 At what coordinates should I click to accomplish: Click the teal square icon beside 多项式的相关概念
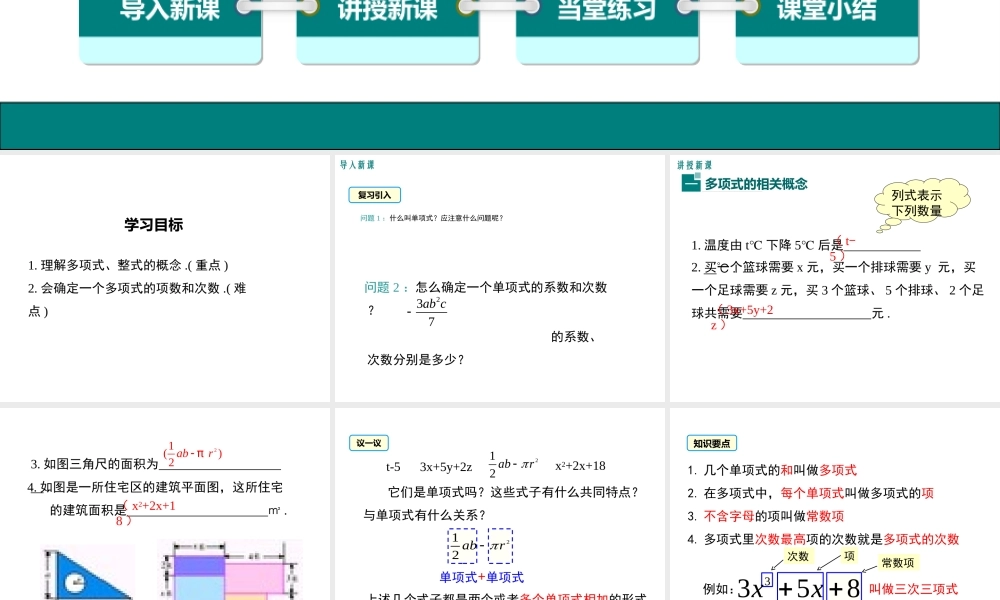tap(691, 183)
